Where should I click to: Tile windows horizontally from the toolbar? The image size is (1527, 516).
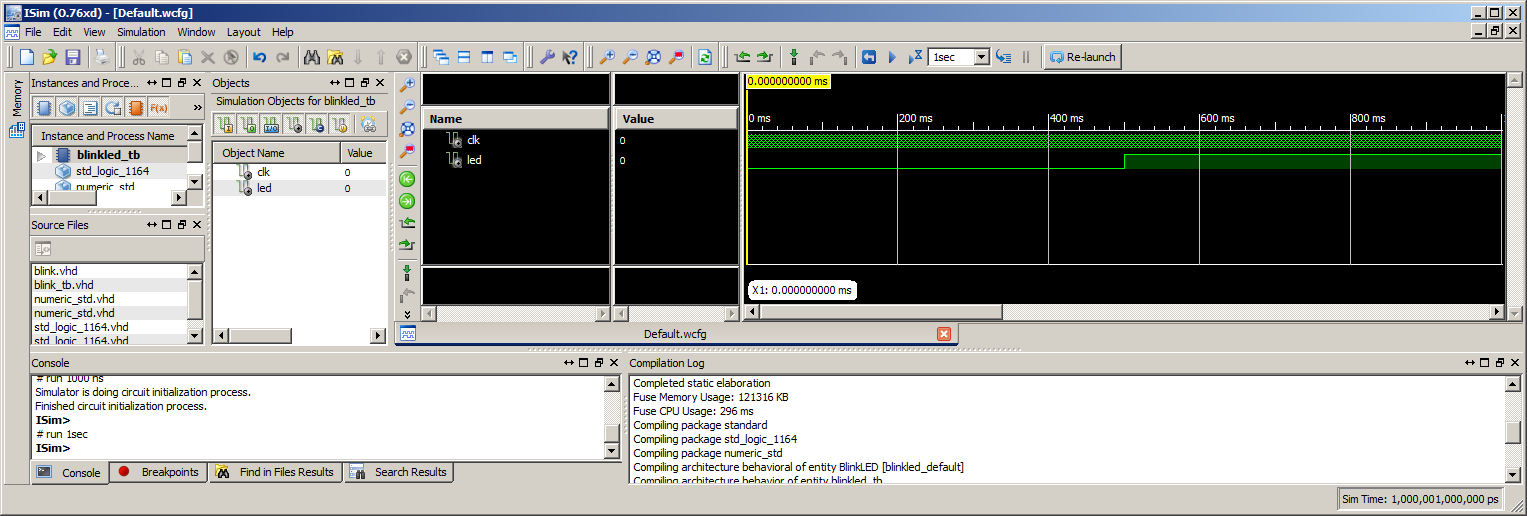click(464, 57)
